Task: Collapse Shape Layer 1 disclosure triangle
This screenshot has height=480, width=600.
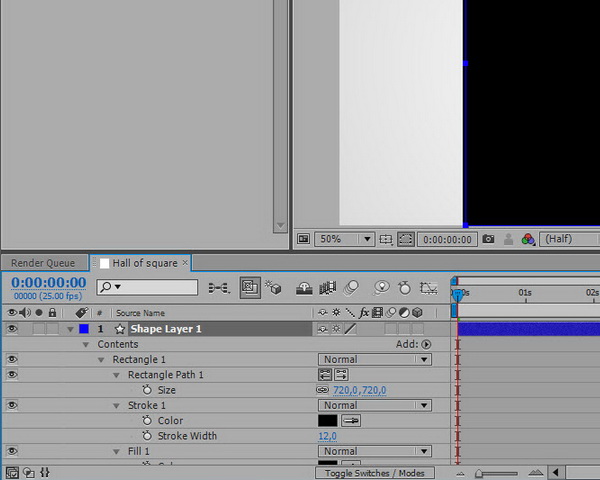Action: (x=70, y=329)
